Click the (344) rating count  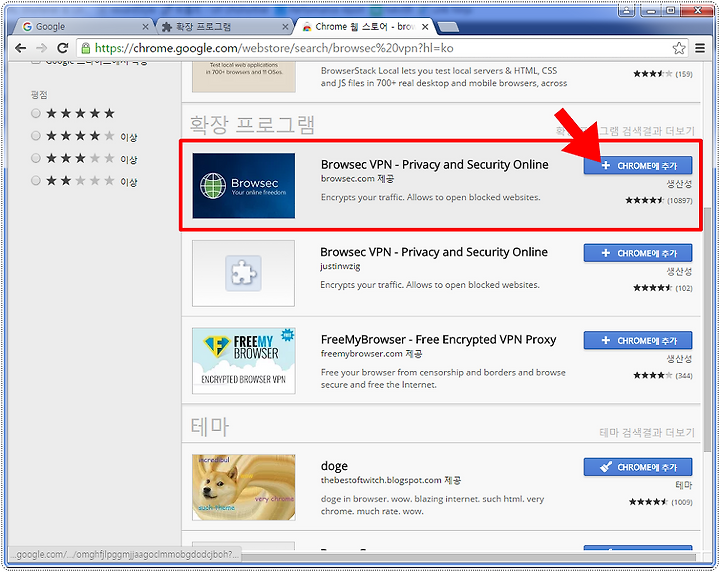pyautogui.click(x=684, y=376)
